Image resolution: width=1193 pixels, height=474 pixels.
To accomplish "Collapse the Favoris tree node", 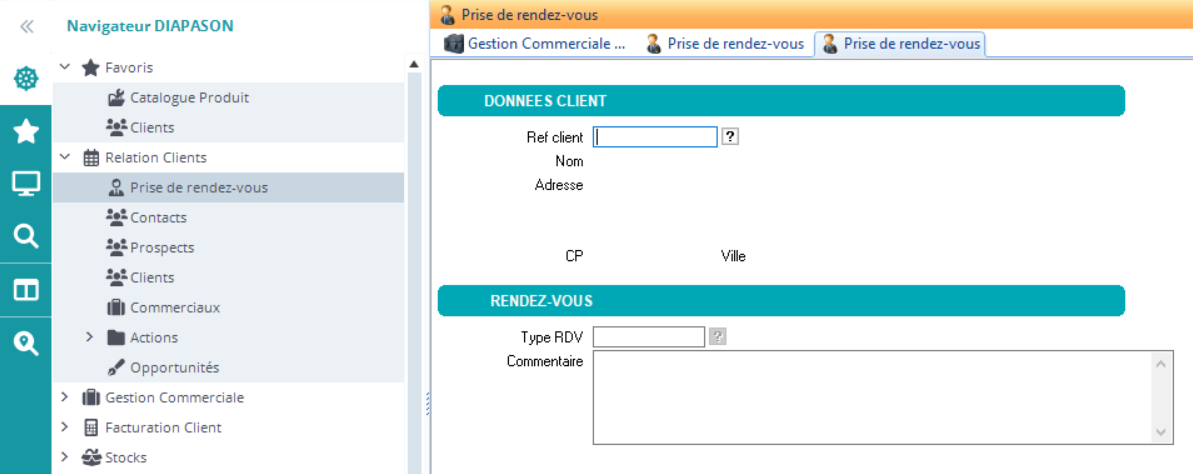I will point(65,67).
